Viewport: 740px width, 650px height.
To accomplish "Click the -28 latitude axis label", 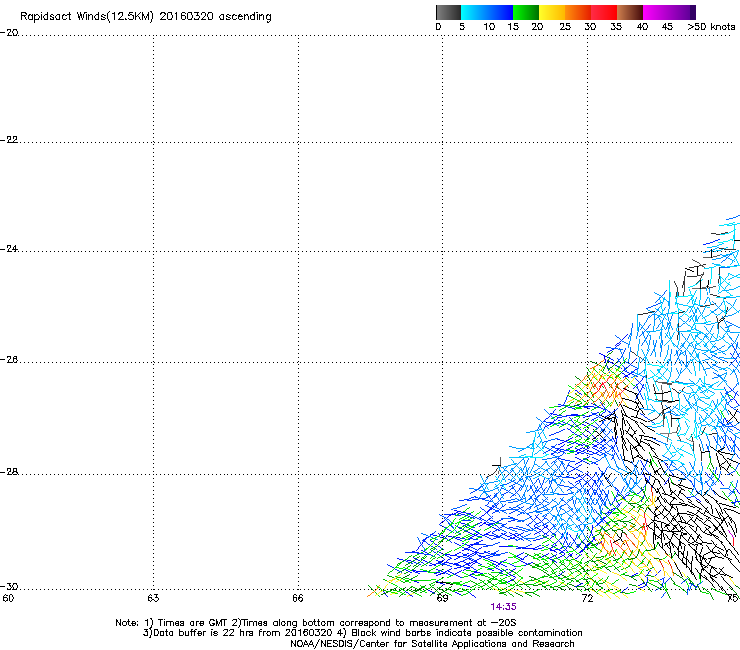I will point(9,472).
